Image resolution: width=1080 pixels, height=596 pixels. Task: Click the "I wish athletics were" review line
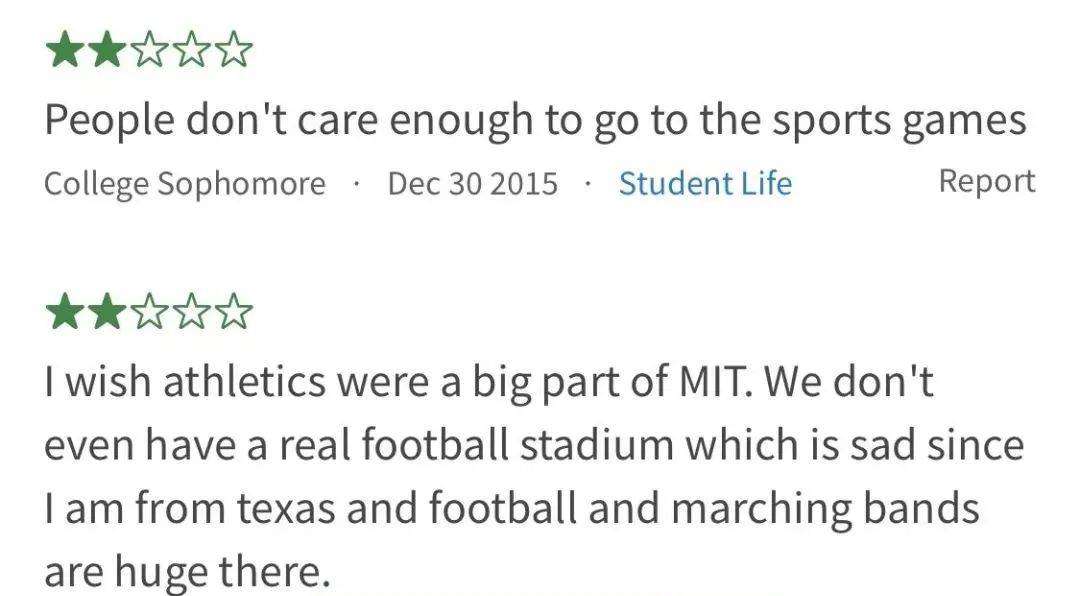pyautogui.click(x=488, y=381)
